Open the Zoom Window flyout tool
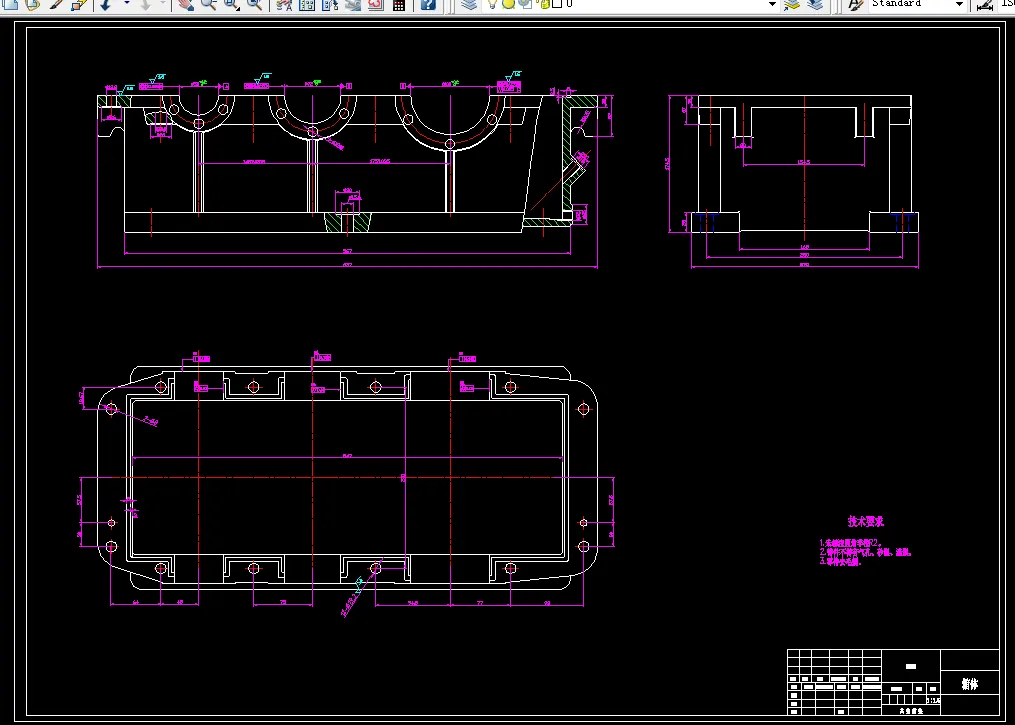 pos(232,4)
